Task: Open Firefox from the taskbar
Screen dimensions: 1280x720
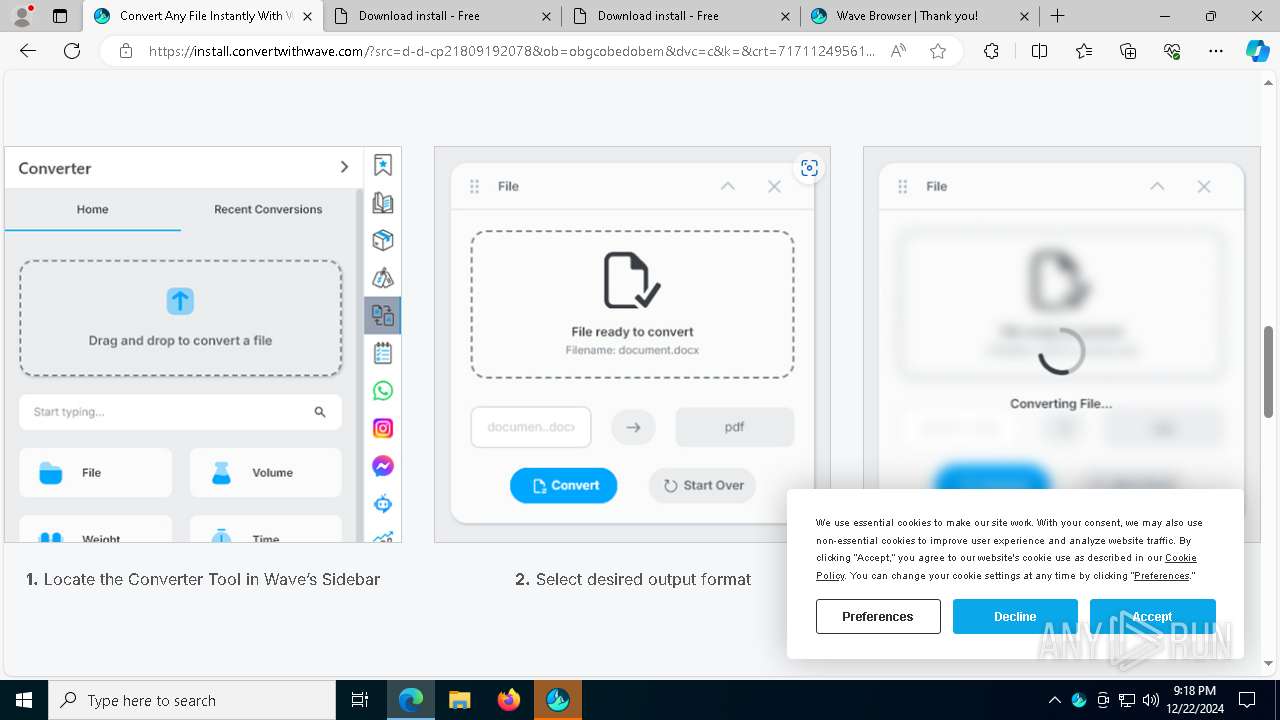Action: point(509,700)
